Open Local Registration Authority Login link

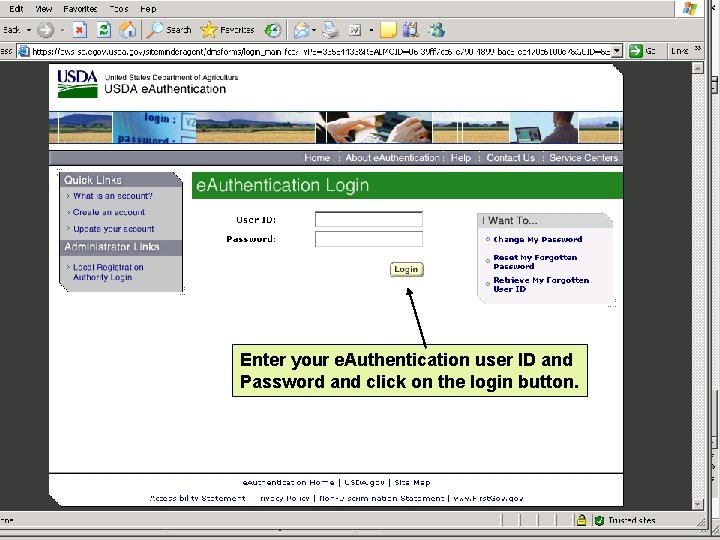click(108, 272)
